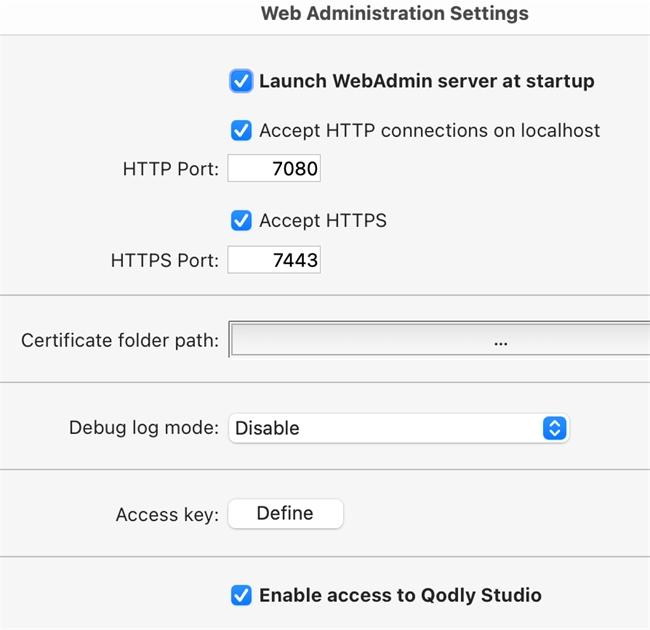The height and width of the screenshot is (630, 650).
Task: Click the 'Access key:' label
Action: coord(166,515)
